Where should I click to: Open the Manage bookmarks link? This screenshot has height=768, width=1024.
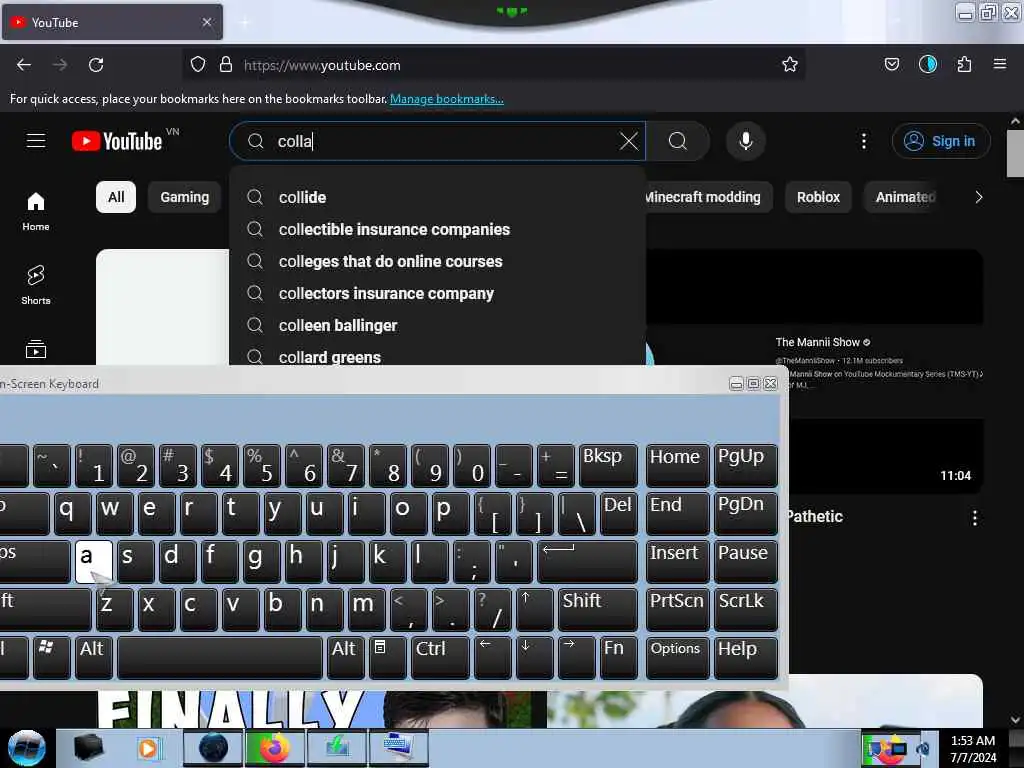[447, 99]
